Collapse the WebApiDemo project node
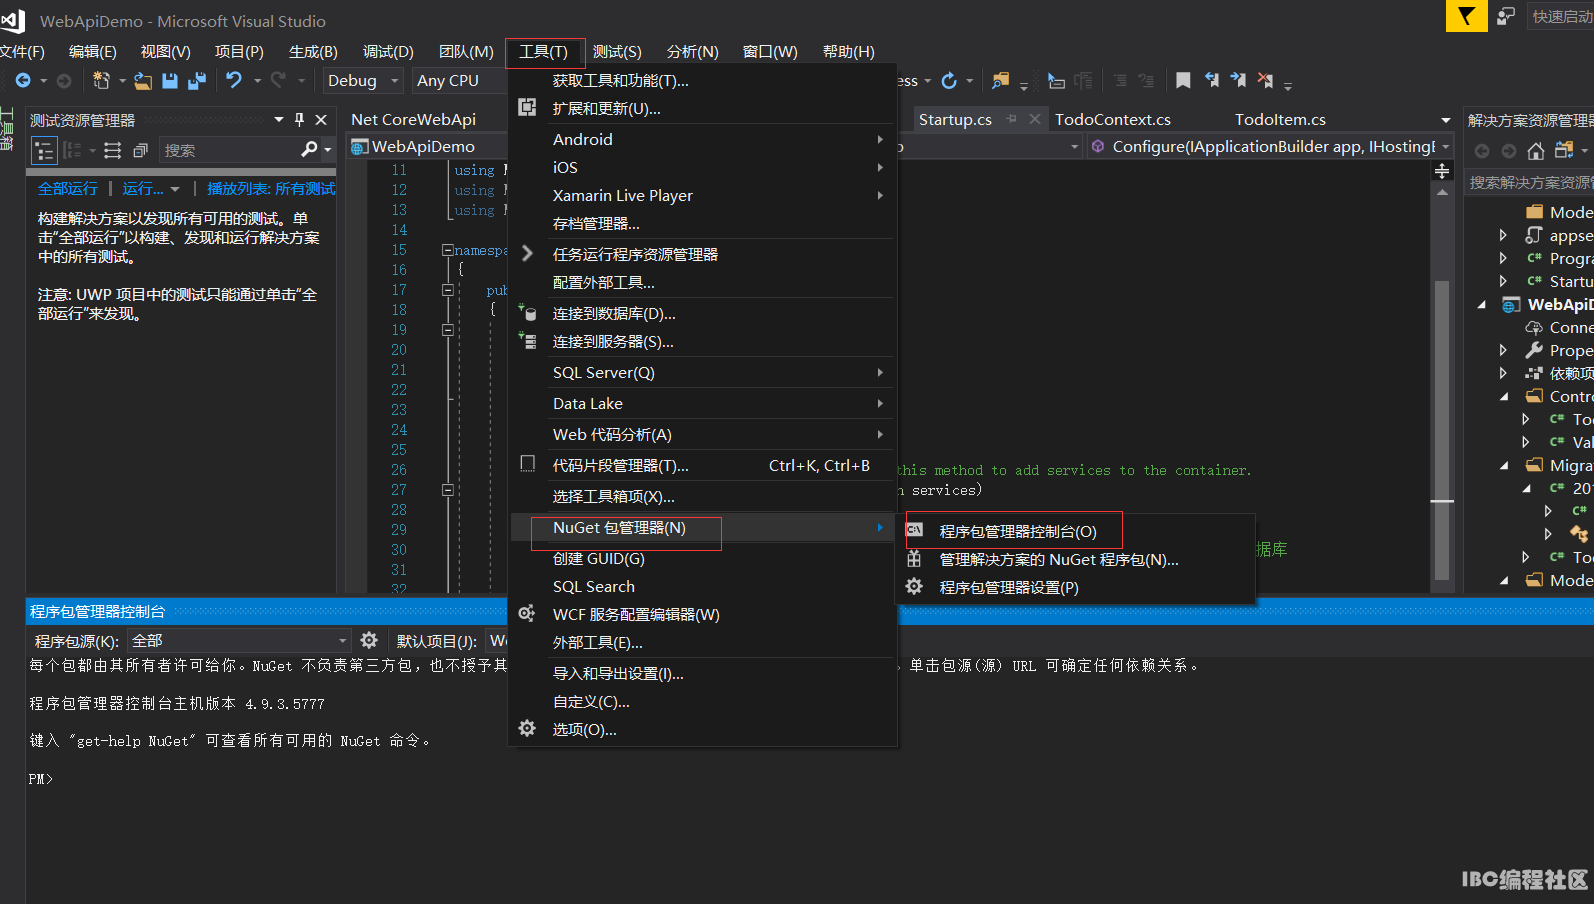Image resolution: width=1594 pixels, height=904 pixels. click(1482, 305)
